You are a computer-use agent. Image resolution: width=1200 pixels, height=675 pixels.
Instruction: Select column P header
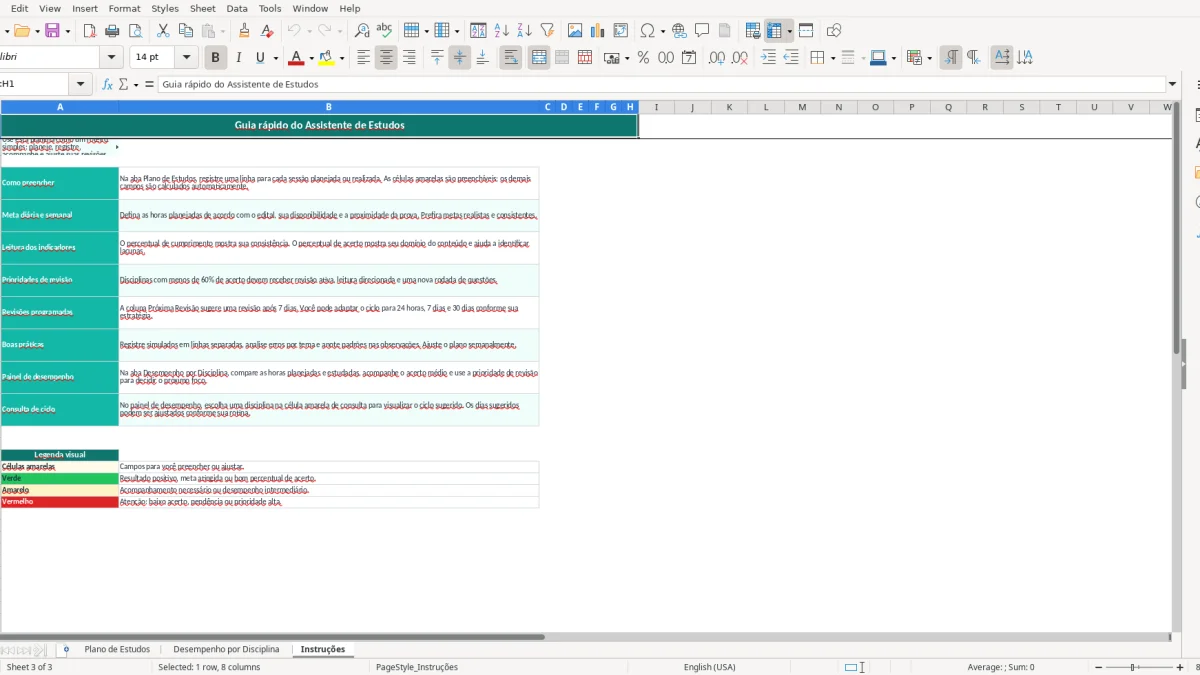tap(912, 107)
